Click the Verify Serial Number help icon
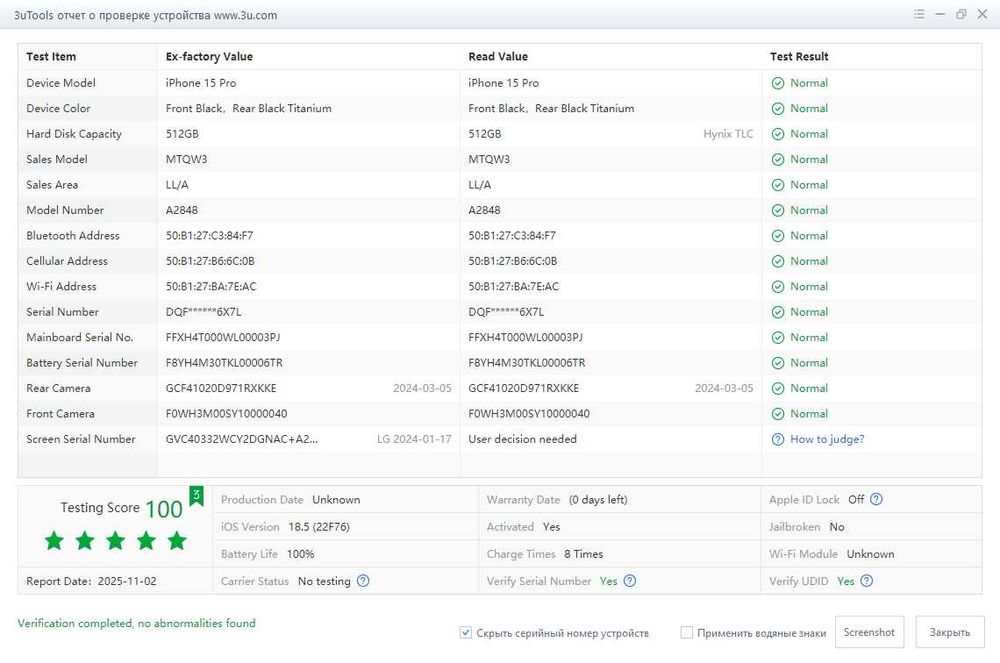Image resolution: width=1000 pixels, height=663 pixels. pyautogui.click(x=630, y=581)
